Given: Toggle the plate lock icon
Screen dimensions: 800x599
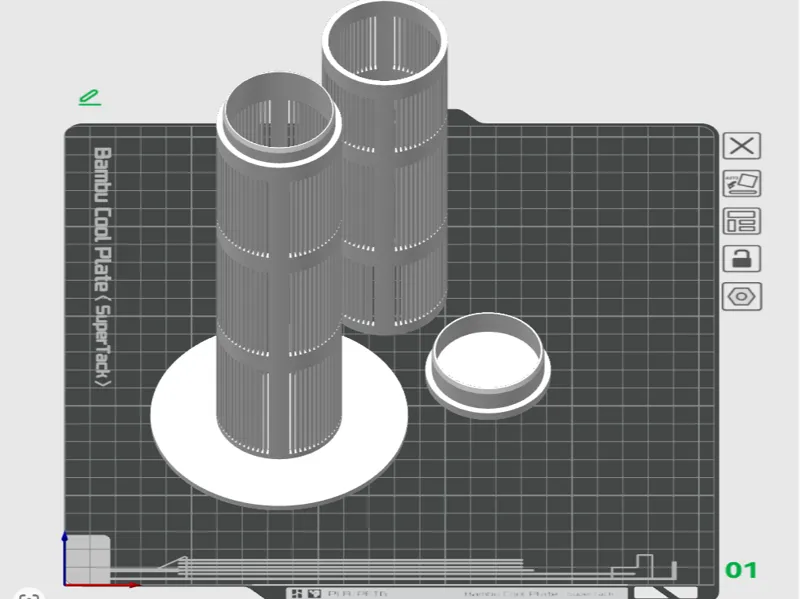Looking at the screenshot, I should click(742, 258).
